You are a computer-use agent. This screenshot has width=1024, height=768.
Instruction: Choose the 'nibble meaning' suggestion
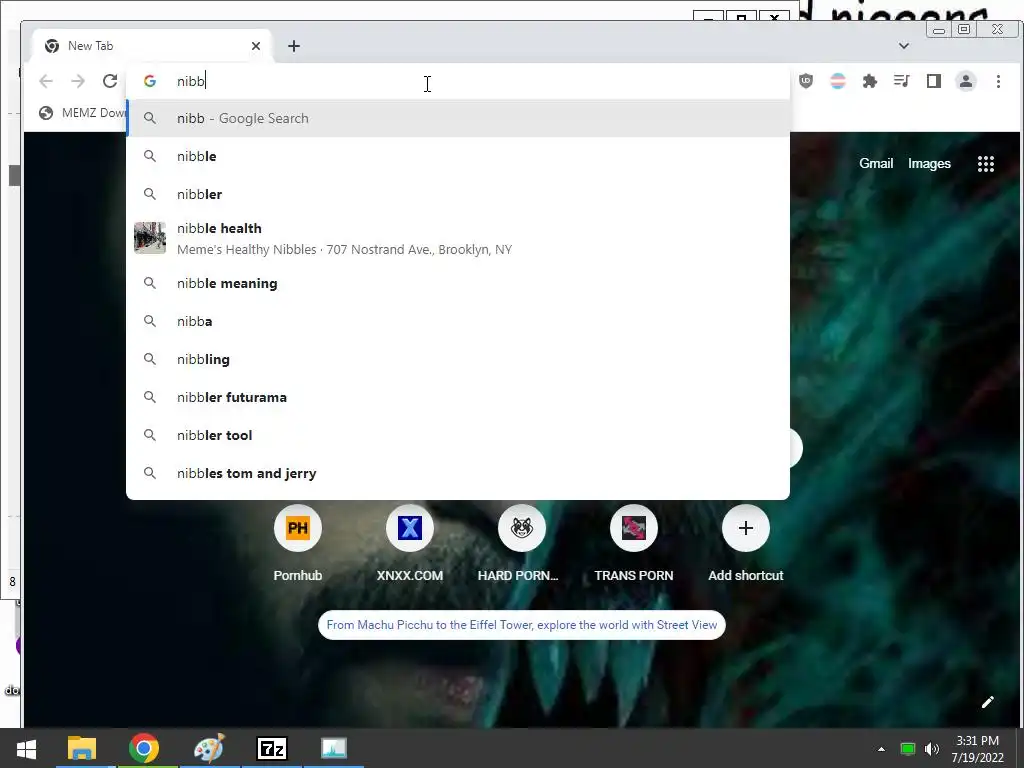pos(458,283)
